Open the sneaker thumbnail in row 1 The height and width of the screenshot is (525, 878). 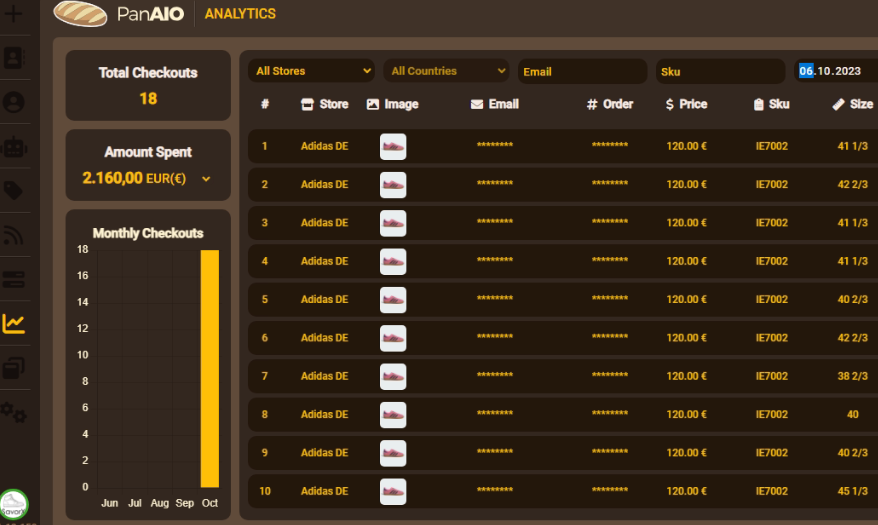tap(393, 147)
